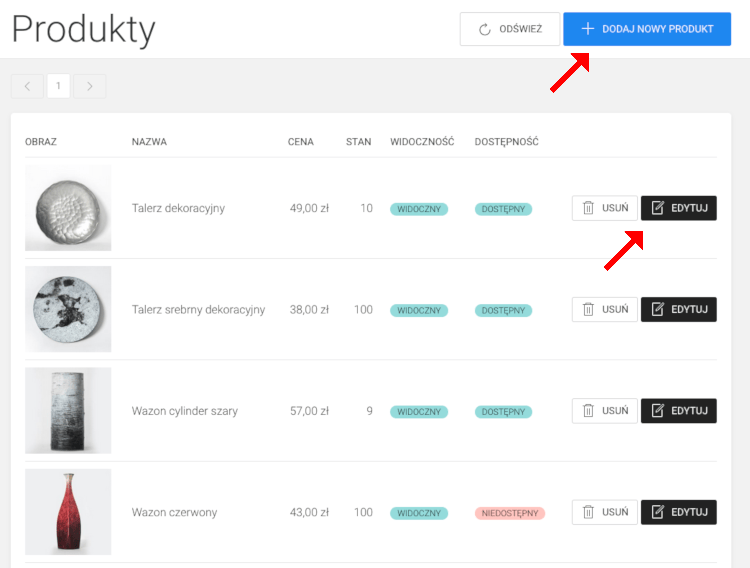Delete Wazon czerwony product

(605, 512)
